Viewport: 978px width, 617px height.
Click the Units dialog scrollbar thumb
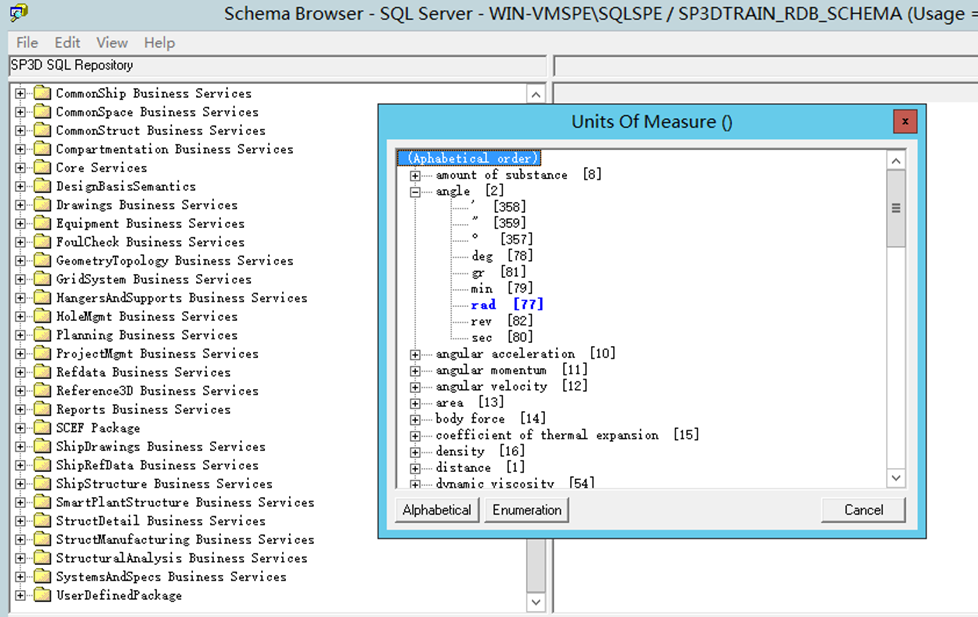tap(896, 208)
